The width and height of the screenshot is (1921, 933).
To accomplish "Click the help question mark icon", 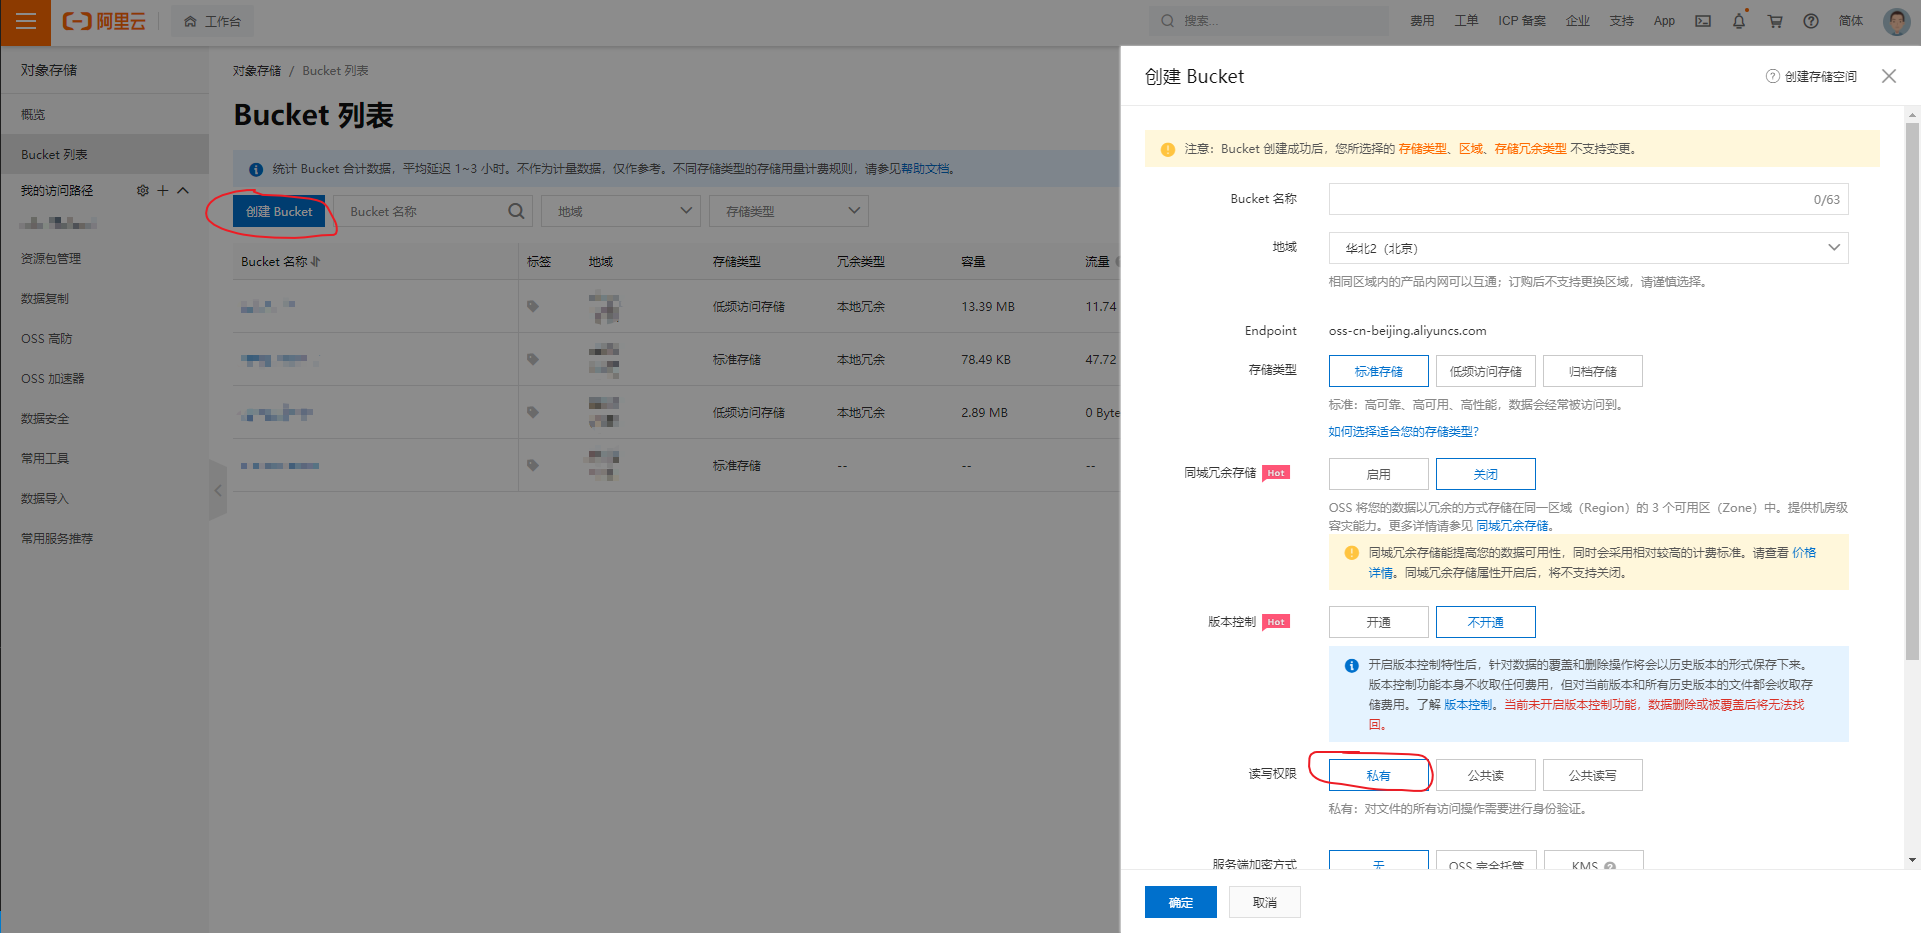I will 1811,20.
